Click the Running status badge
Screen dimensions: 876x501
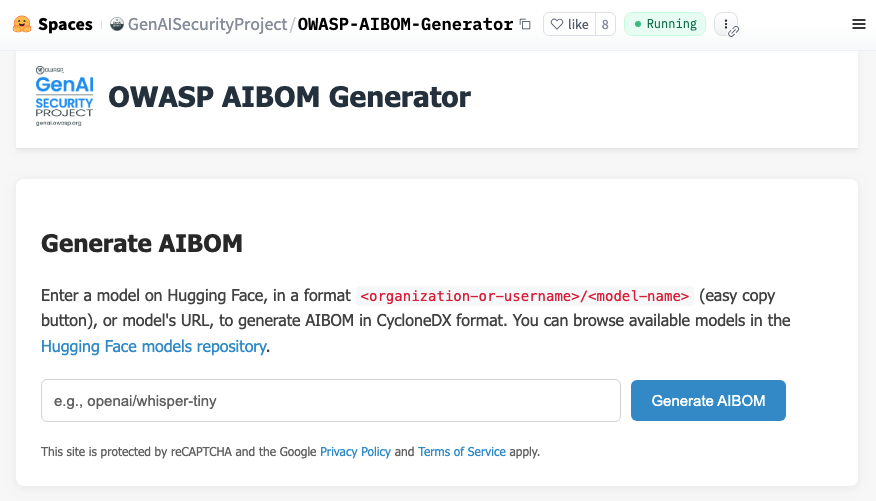(x=664, y=24)
